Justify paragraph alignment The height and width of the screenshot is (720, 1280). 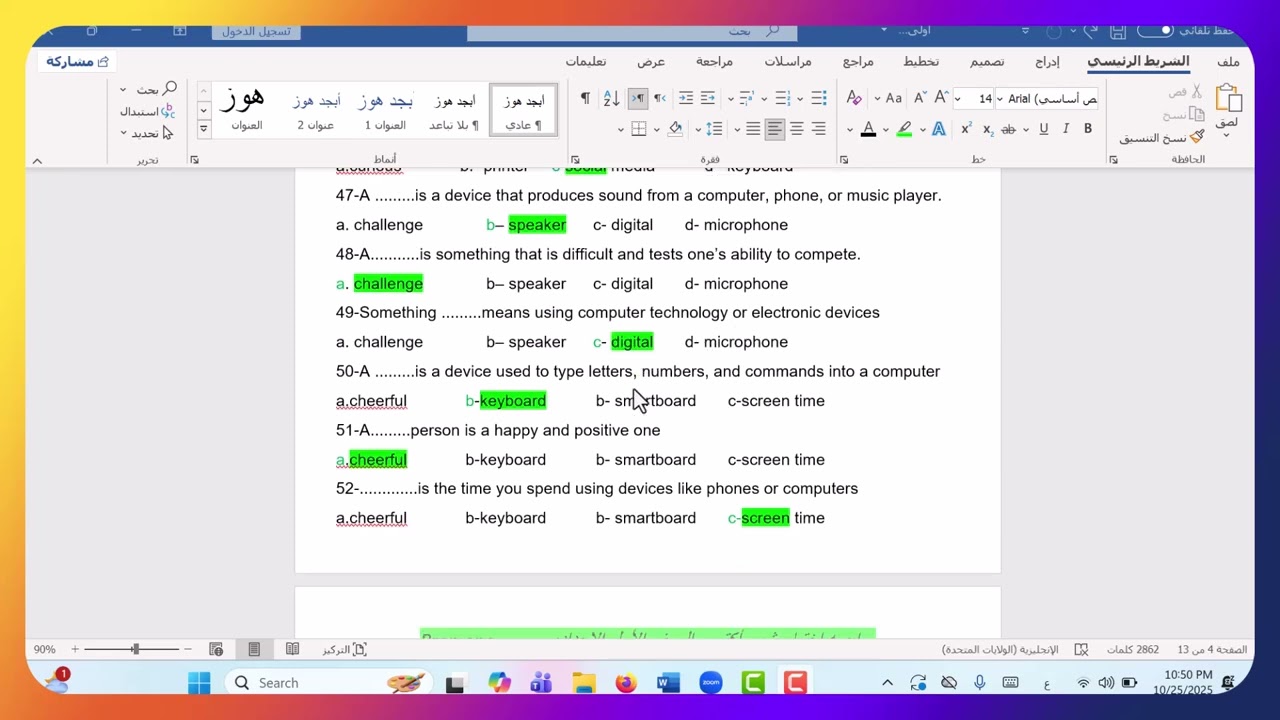point(753,129)
